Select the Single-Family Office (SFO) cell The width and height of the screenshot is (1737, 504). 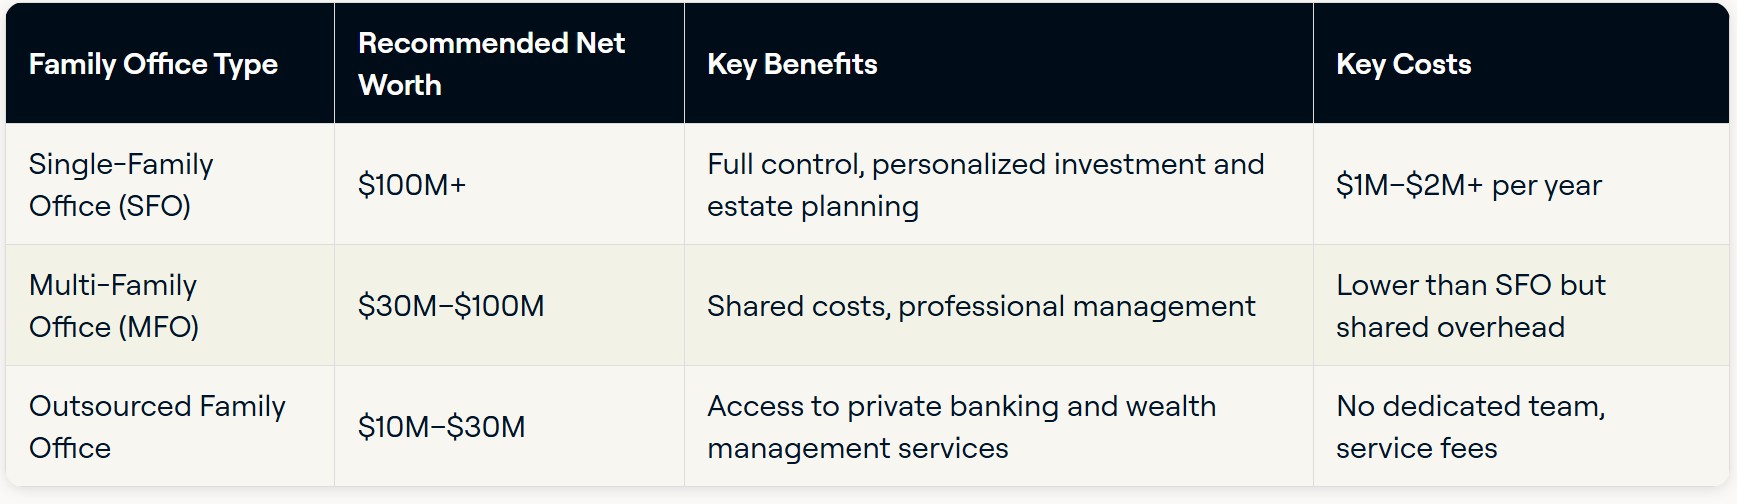tap(170, 185)
